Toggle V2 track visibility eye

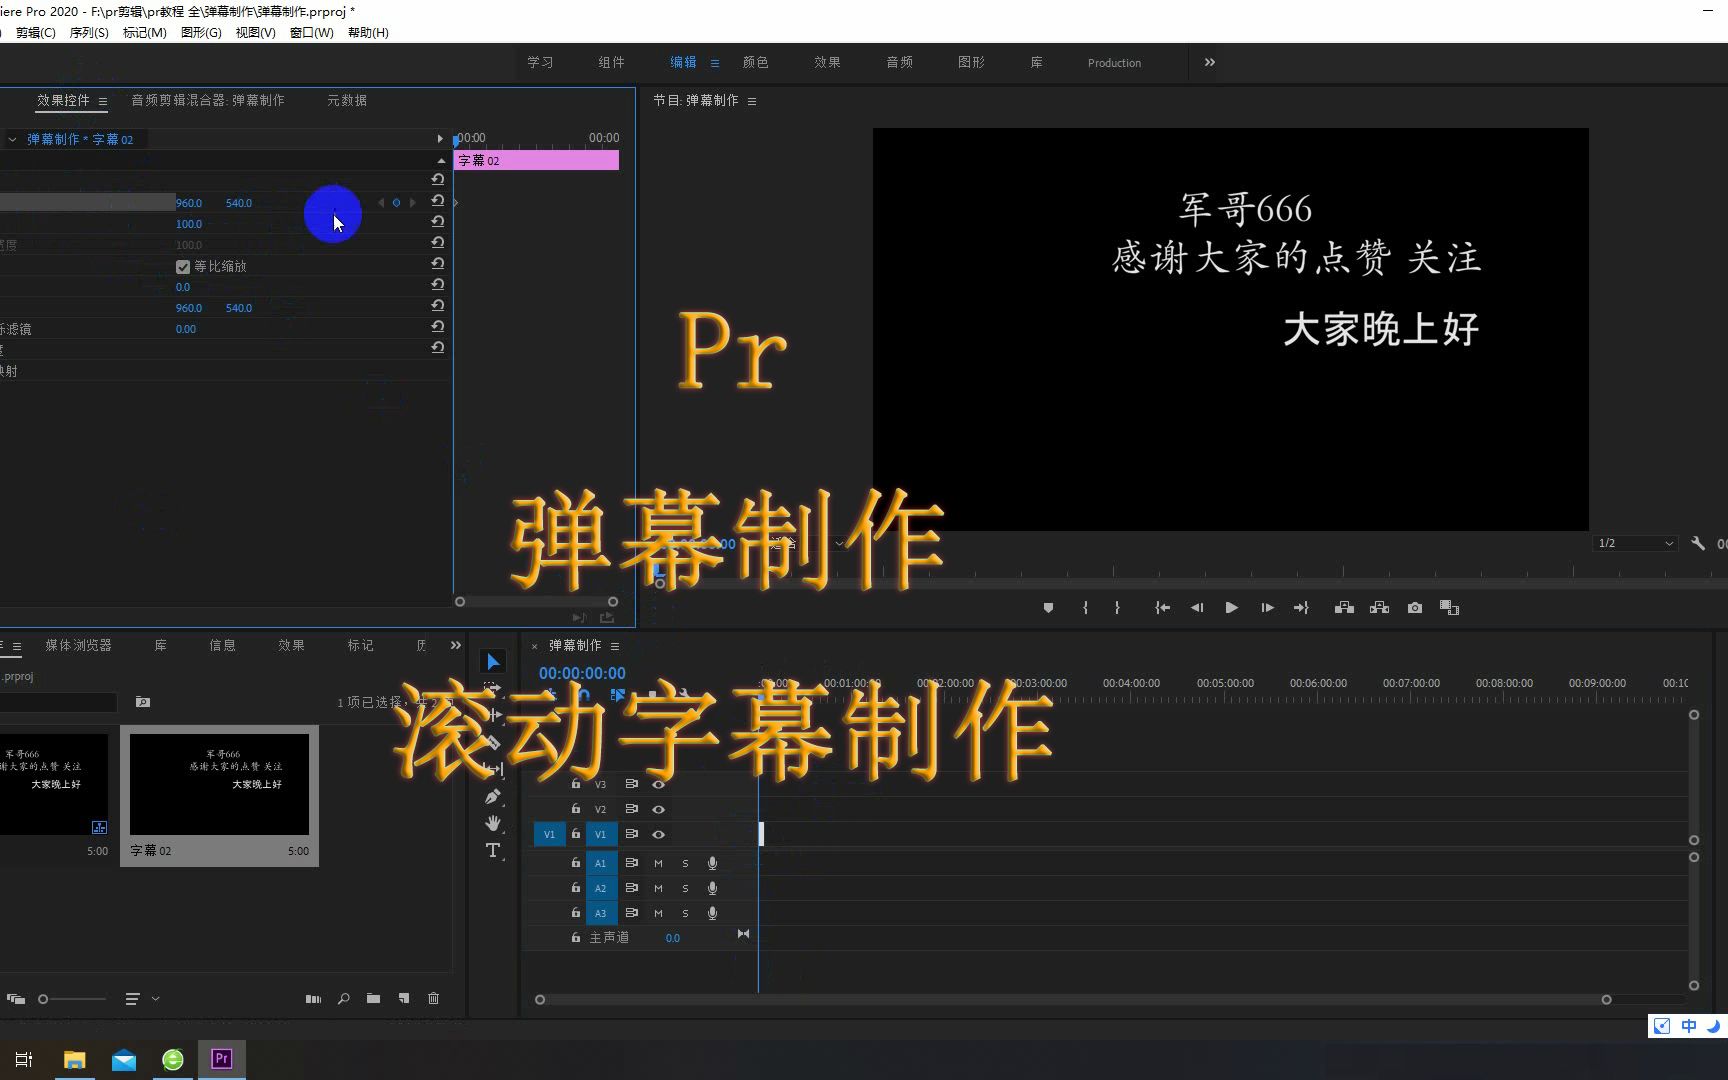coord(658,809)
